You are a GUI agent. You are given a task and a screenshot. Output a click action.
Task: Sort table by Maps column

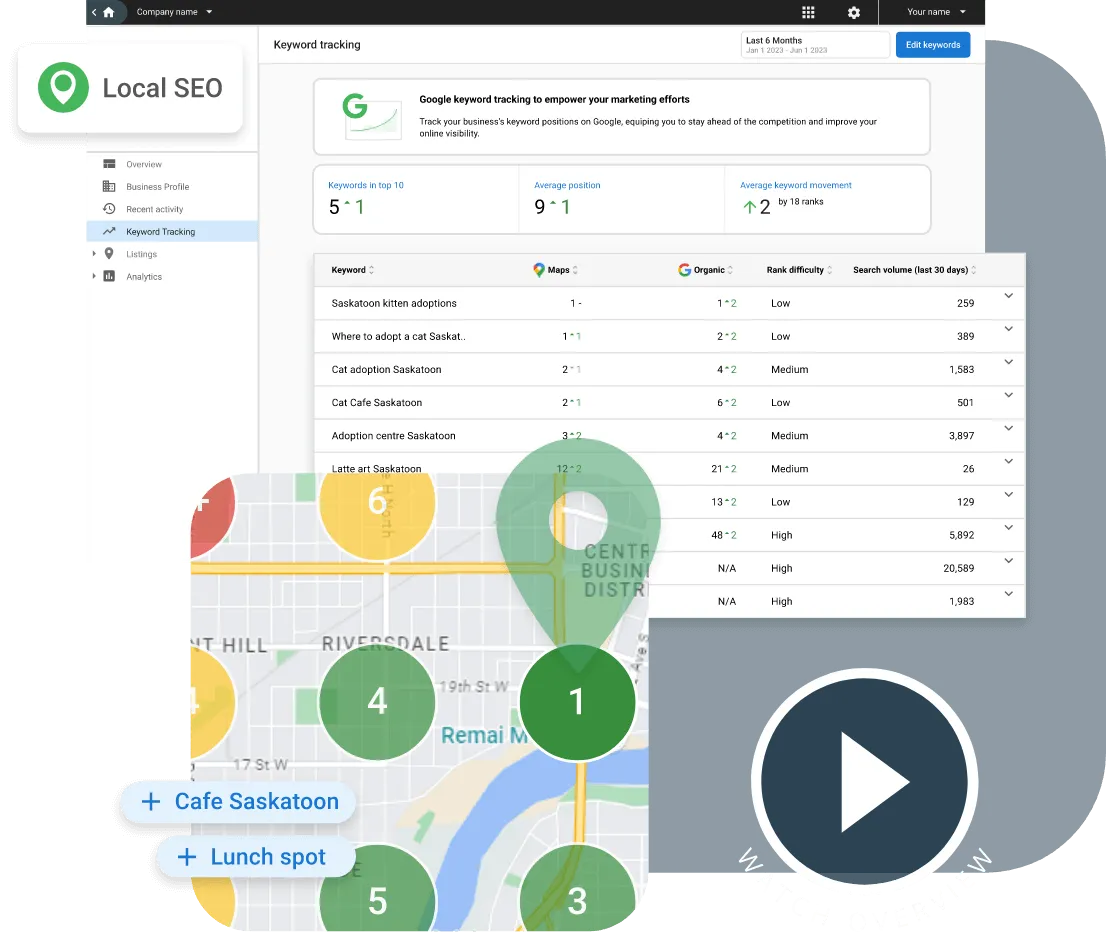click(x=556, y=270)
